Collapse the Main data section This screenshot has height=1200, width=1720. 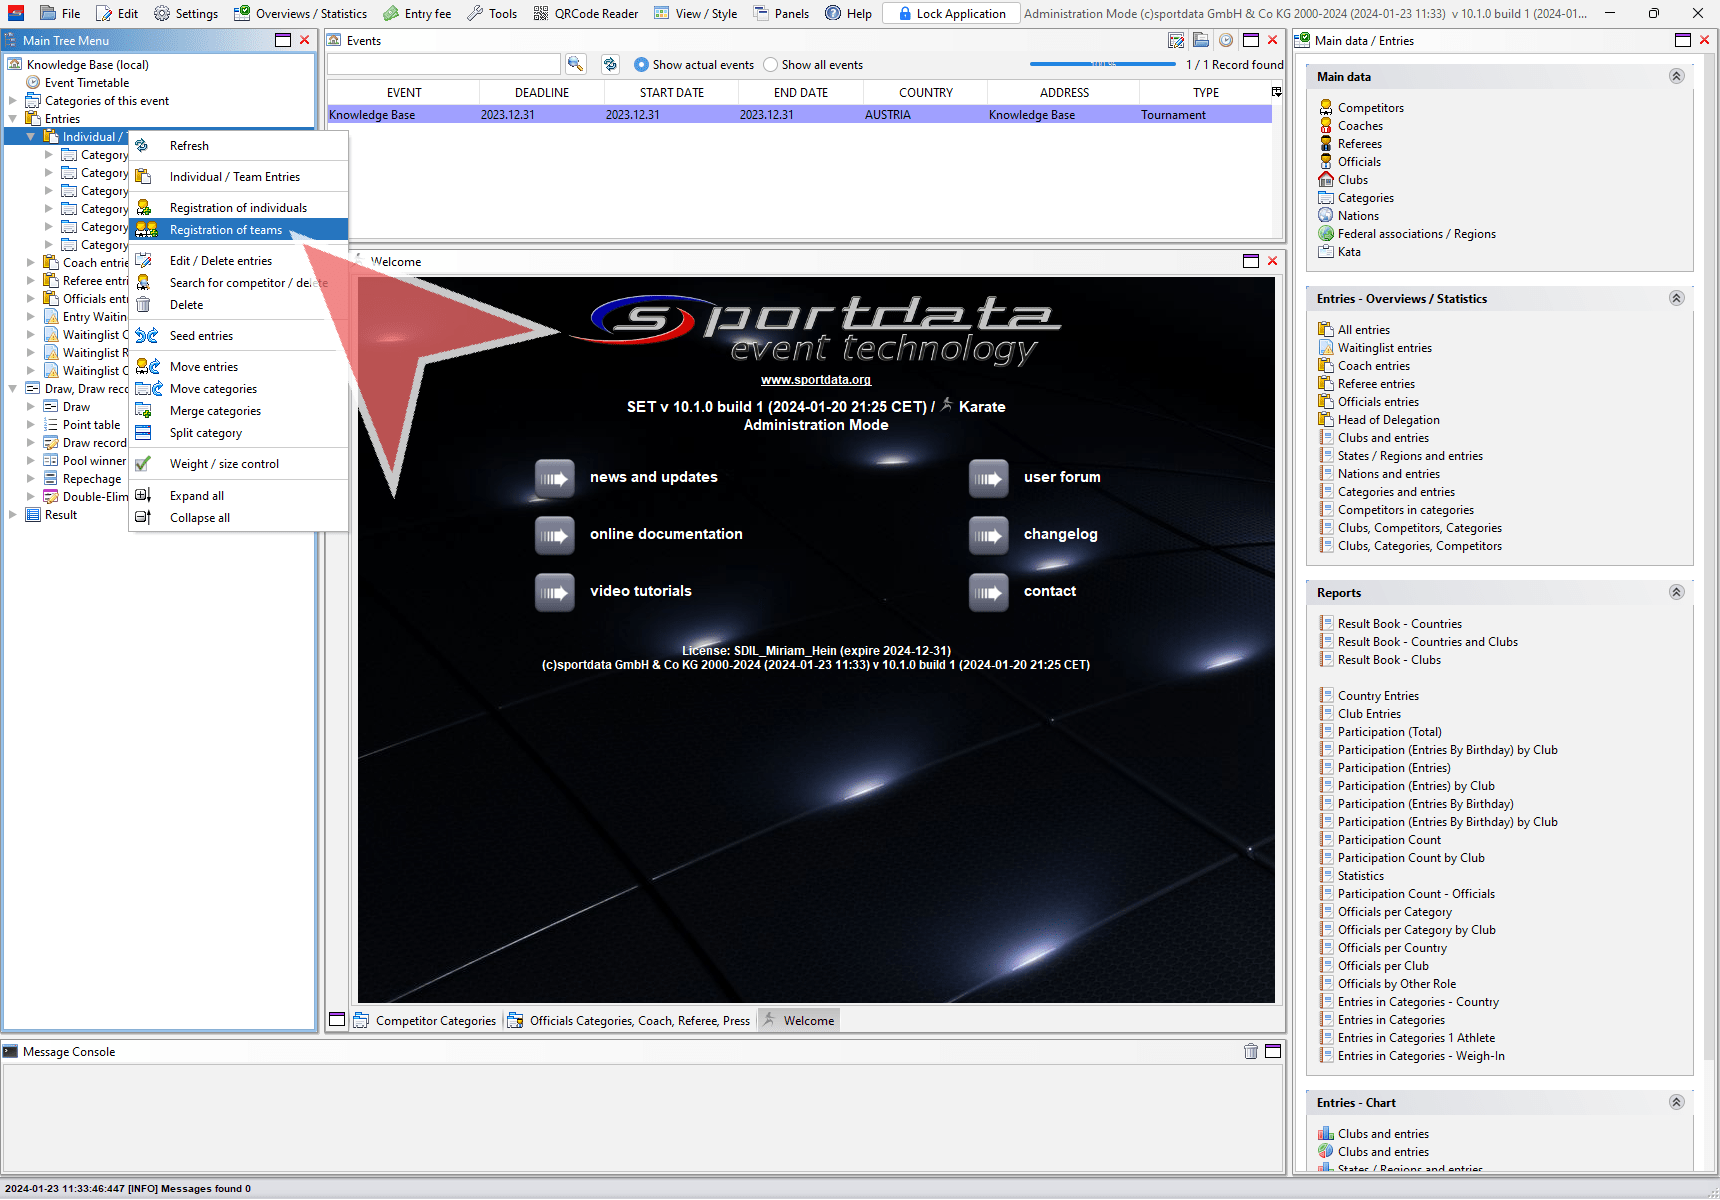tap(1676, 77)
